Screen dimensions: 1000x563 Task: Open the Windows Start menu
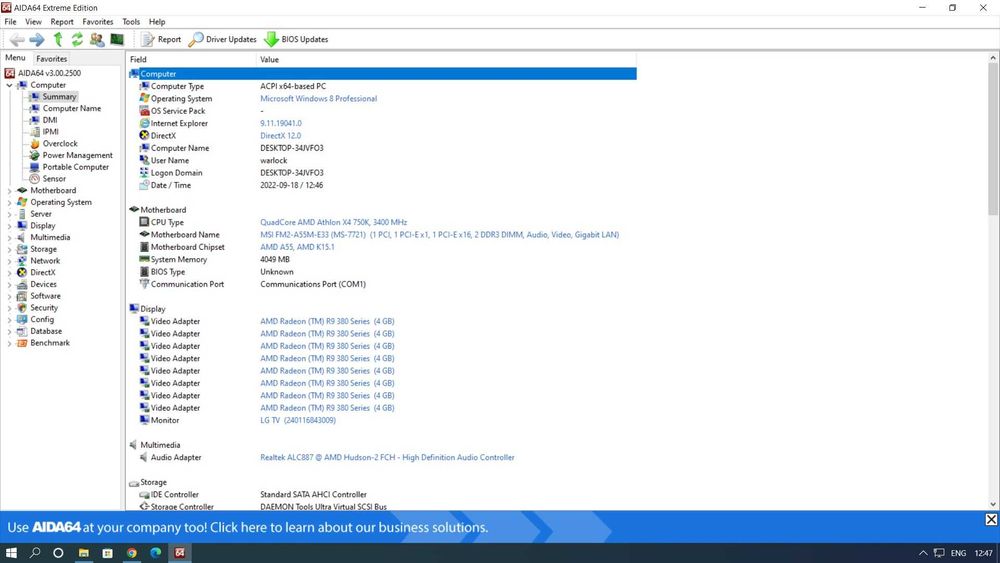coord(11,553)
